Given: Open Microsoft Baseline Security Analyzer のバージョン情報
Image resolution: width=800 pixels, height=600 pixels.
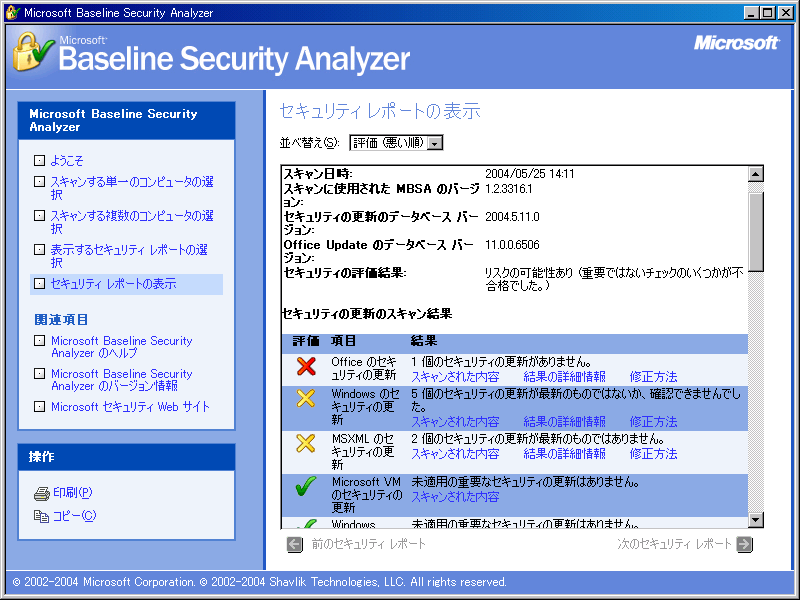Looking at the screenshot, I should 121,380.
